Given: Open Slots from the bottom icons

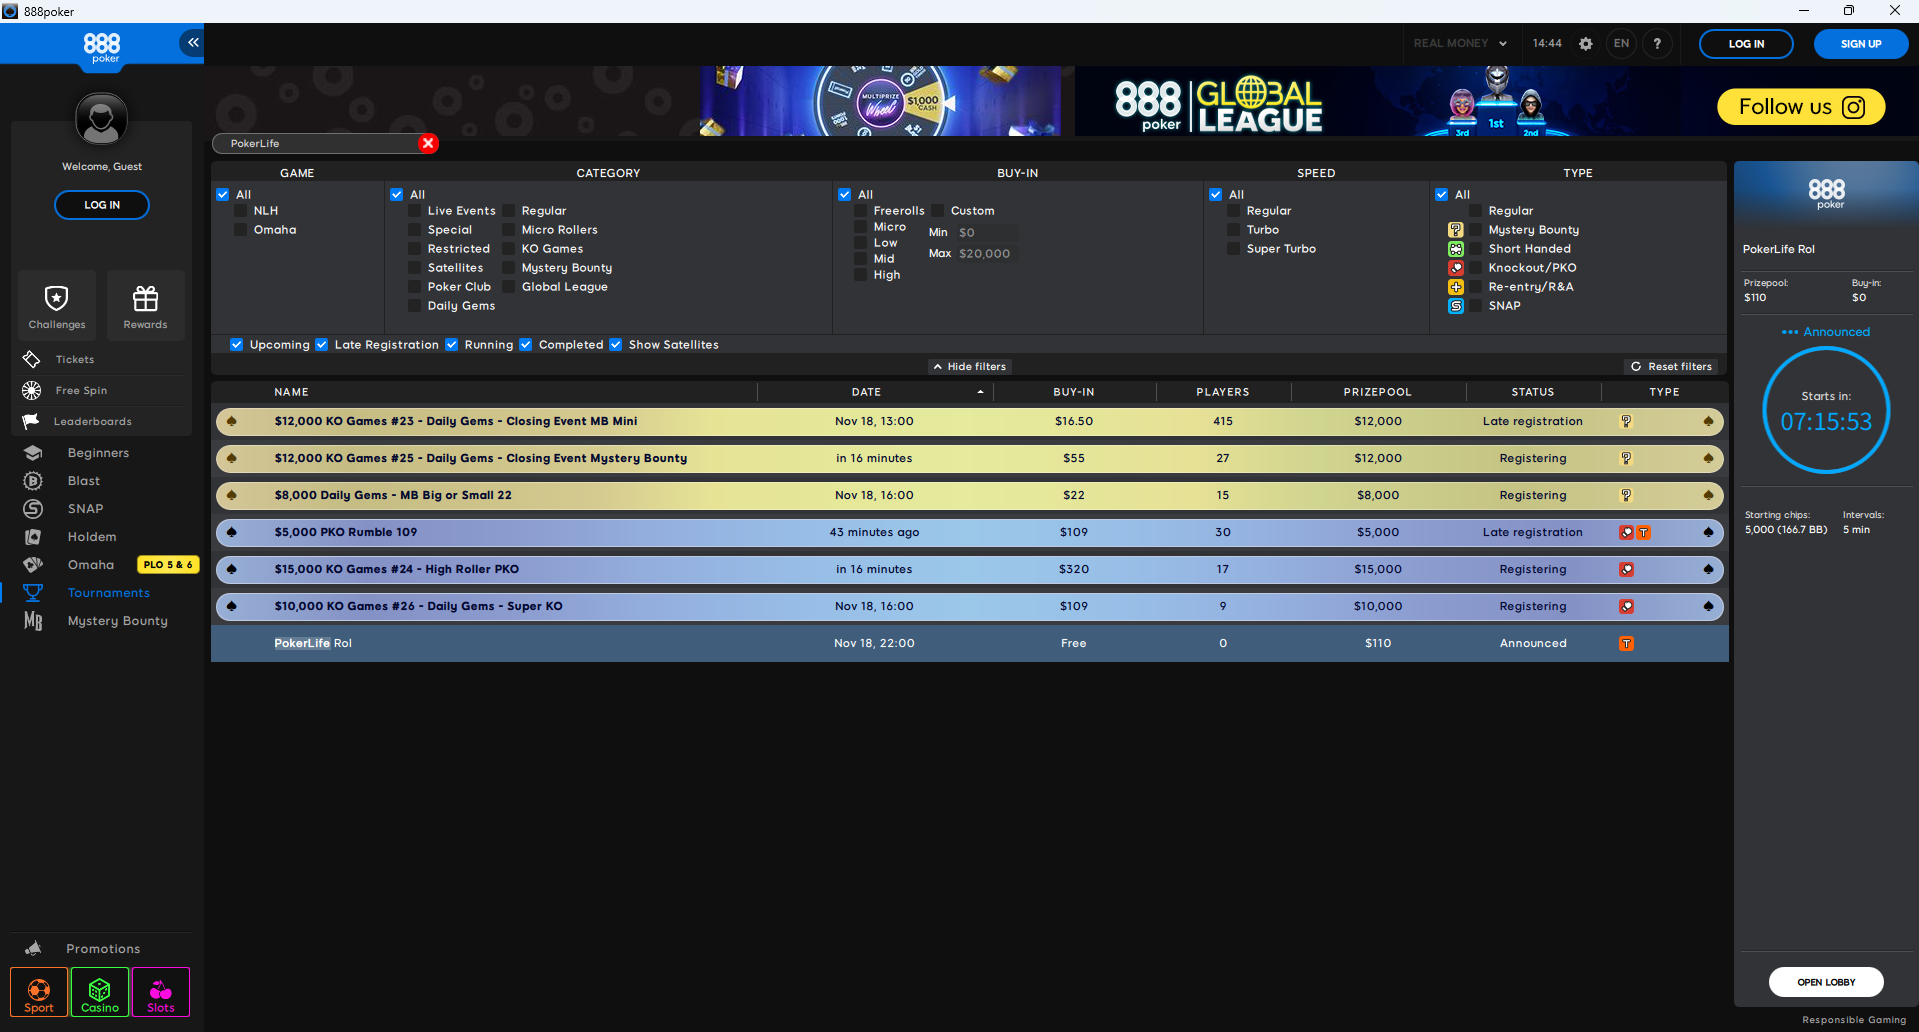Looking at the screenshot, I should 160,991.
